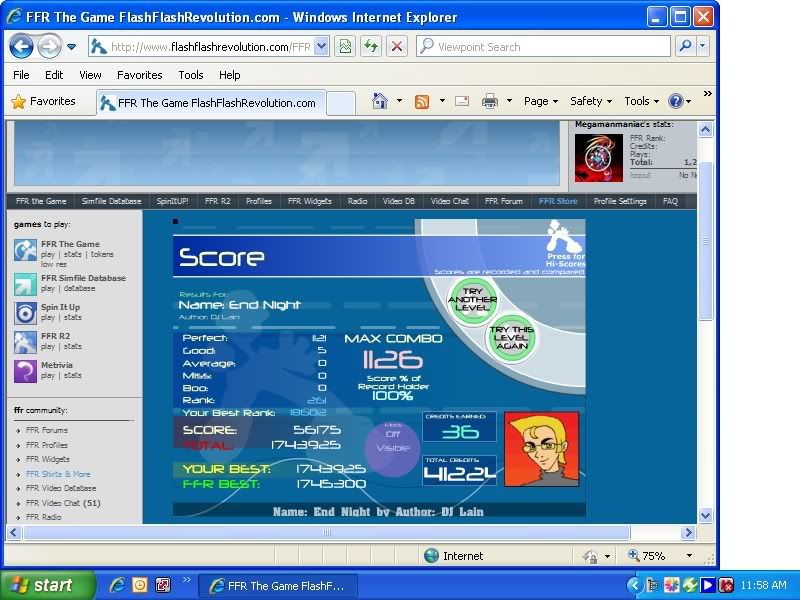800x600 pixels.
Task: Click the Metrivia question mark icon
Action: [x=25, y=371]
